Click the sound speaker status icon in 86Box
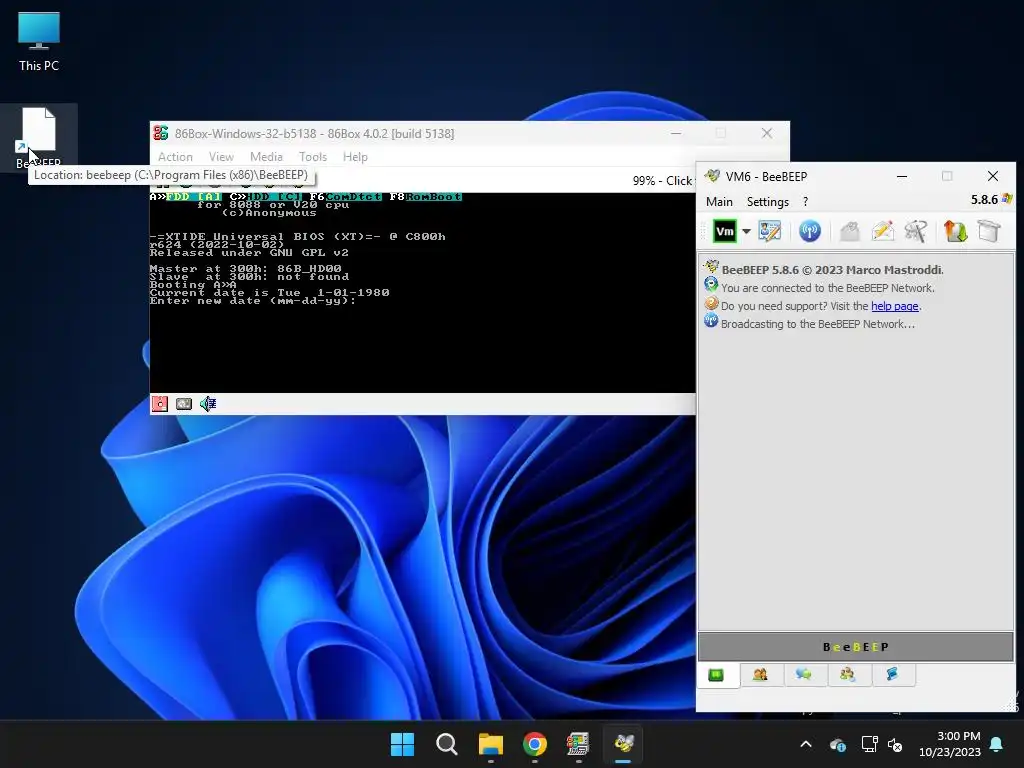The image size is (1024, 768). (208, 404)
